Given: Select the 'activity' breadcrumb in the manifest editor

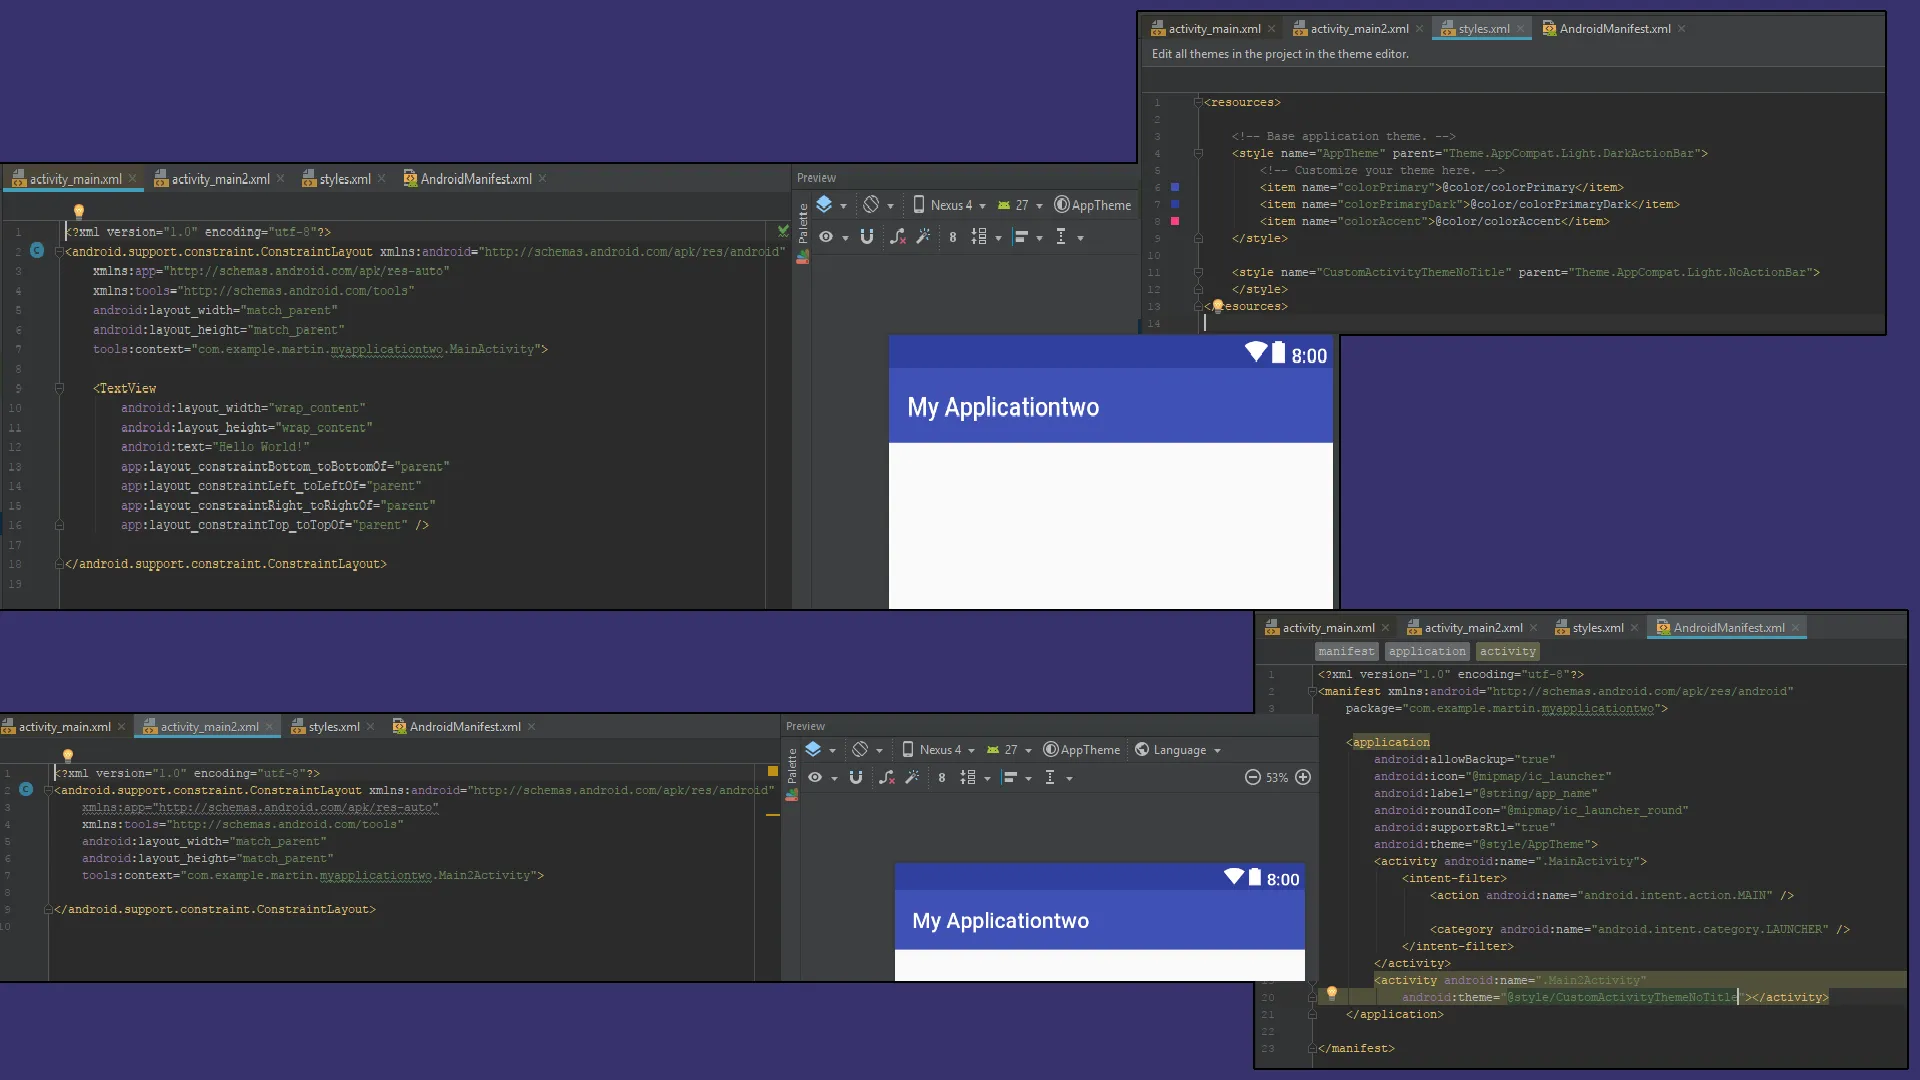Looking at the screenshot, I should pos(1507,651).
